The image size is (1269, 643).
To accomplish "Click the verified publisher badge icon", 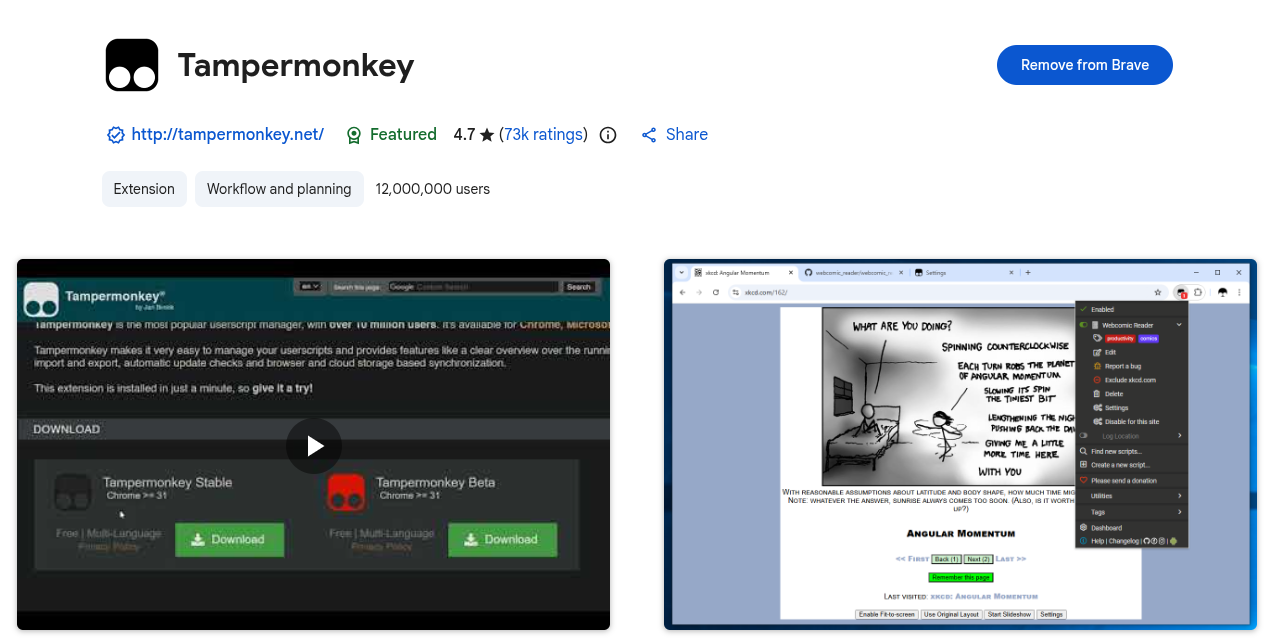I will pyautogui.click(x=116, y=135).
